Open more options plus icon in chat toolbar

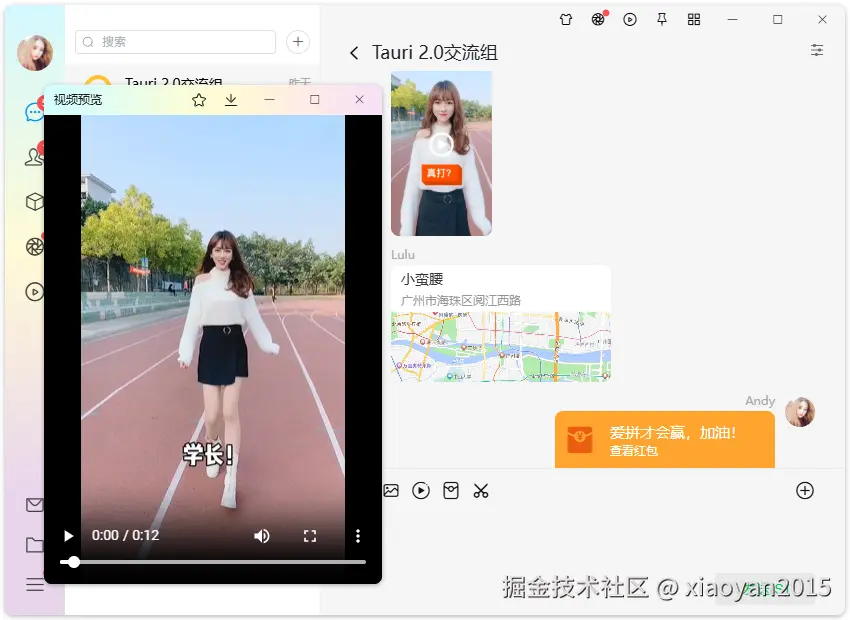(x=805, y=490)
